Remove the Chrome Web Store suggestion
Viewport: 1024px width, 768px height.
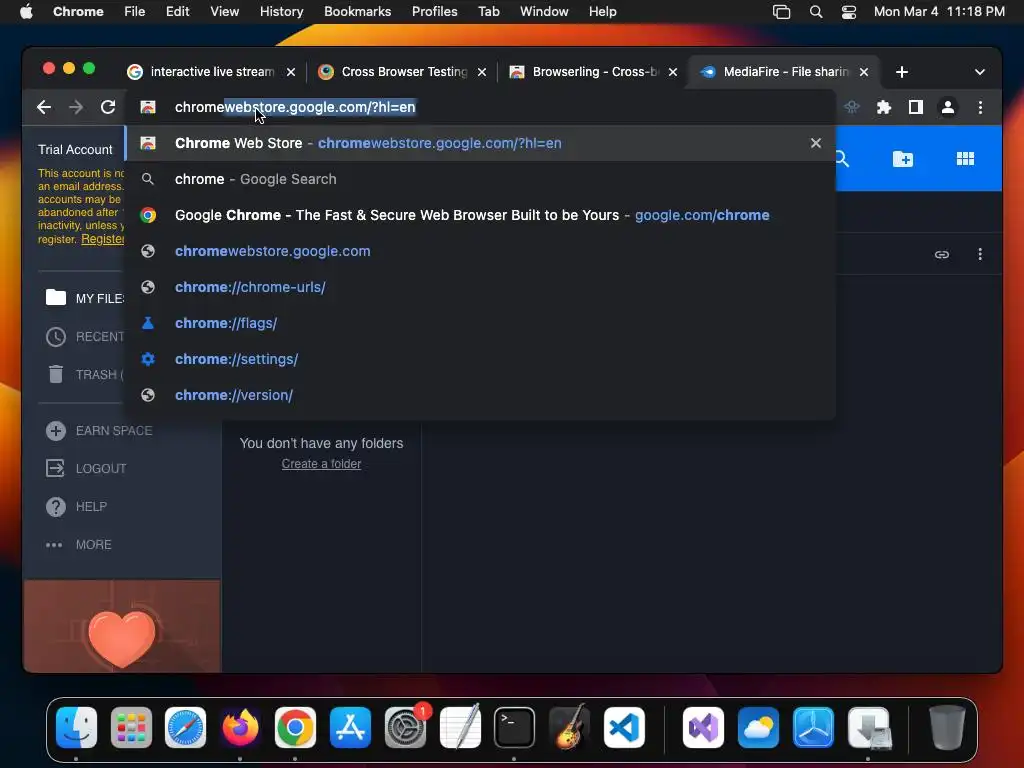pyautogui.click(x=816, y=143)
